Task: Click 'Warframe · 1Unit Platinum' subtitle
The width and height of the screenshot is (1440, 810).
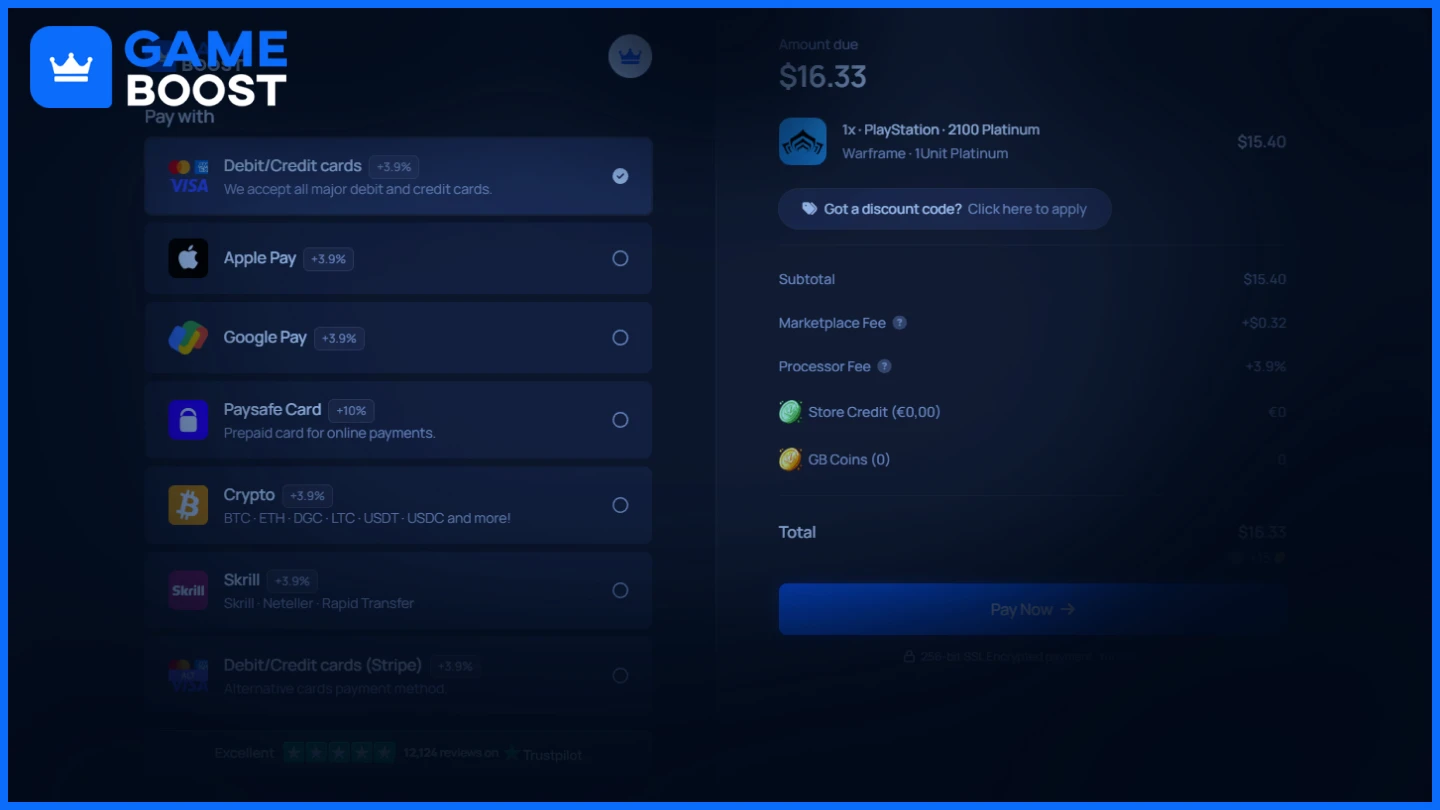Action: (x=925, y=153)
